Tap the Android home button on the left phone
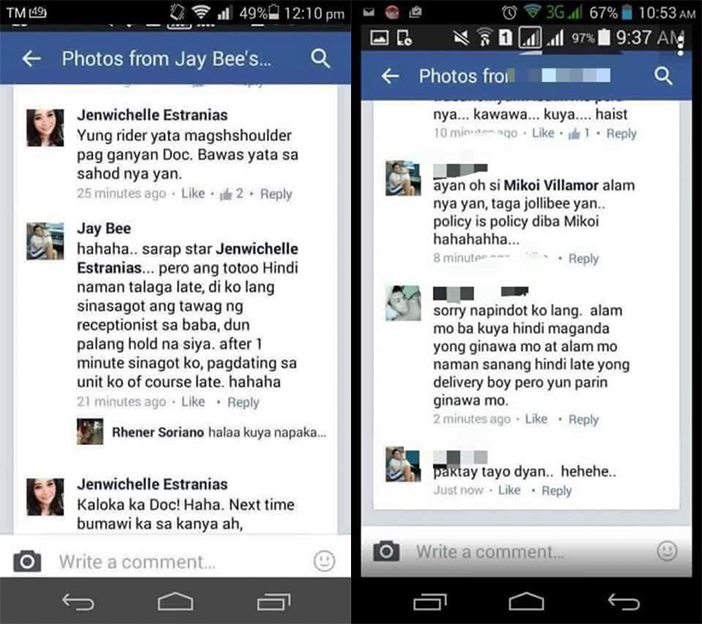This screenshot has height=624, width=702. pos(176,602)
